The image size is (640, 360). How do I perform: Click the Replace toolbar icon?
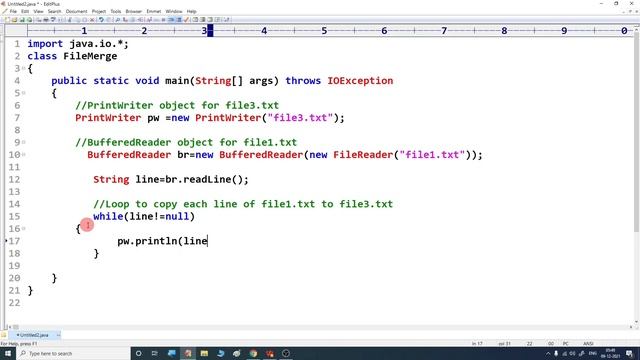point(125,20)
